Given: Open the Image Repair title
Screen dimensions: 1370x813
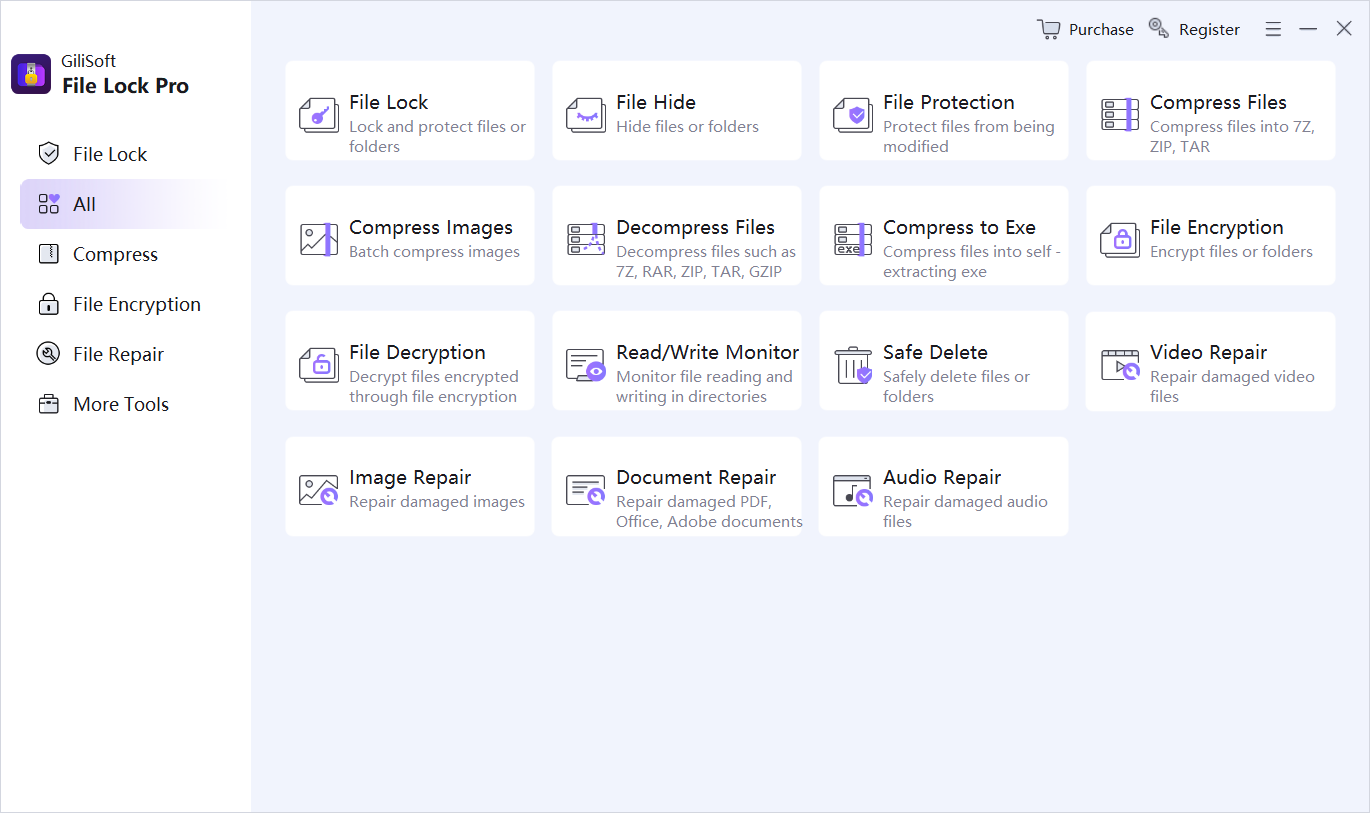Looking at the screenshot, I should 410,477.
